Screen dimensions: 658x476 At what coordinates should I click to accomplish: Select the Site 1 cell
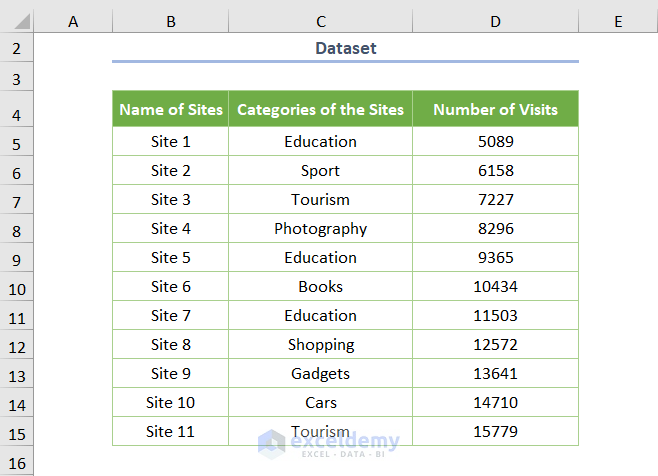(x=171, y=142)
